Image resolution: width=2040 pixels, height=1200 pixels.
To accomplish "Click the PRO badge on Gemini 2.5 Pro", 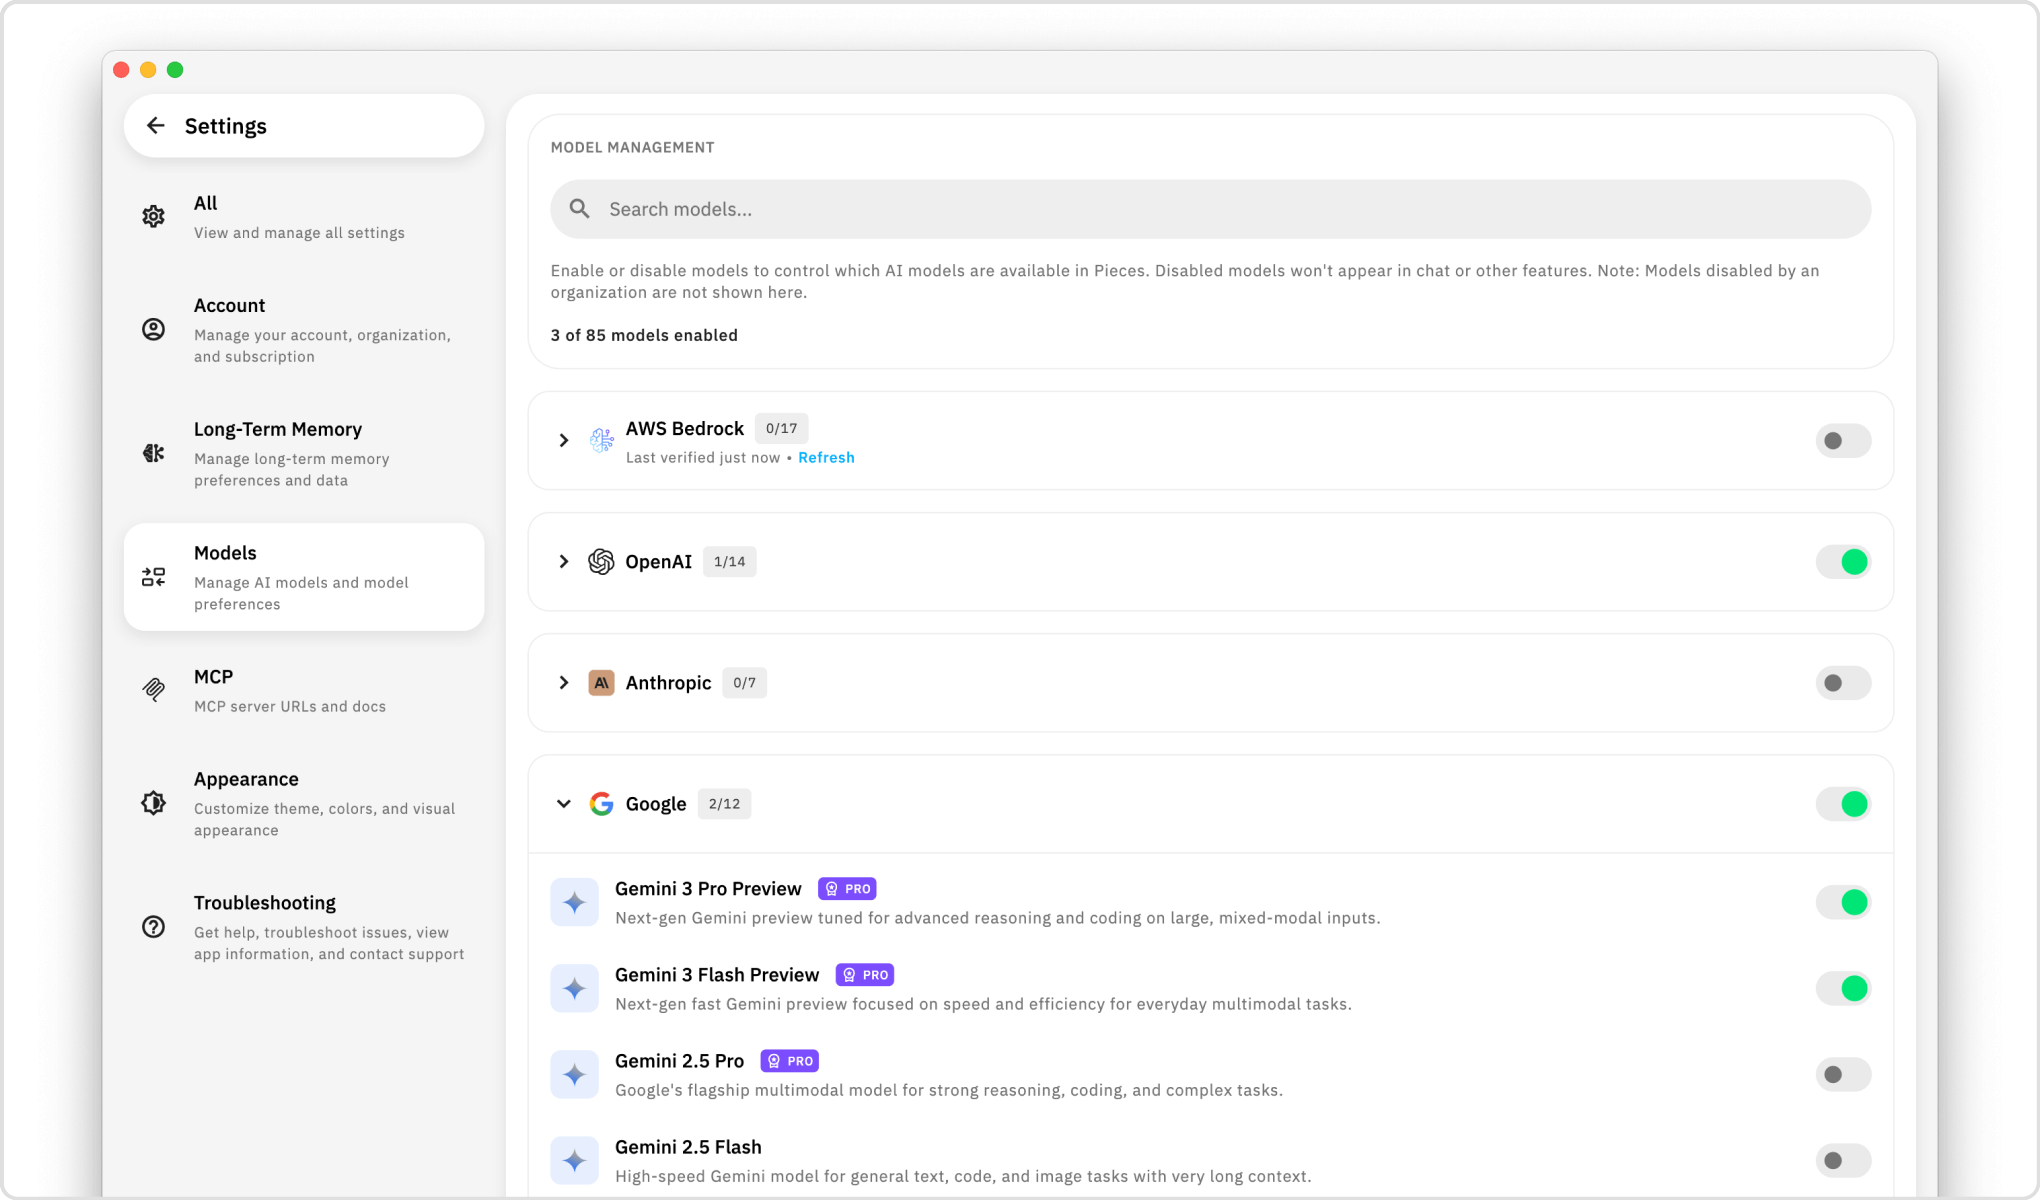I will click(789, 1060).
